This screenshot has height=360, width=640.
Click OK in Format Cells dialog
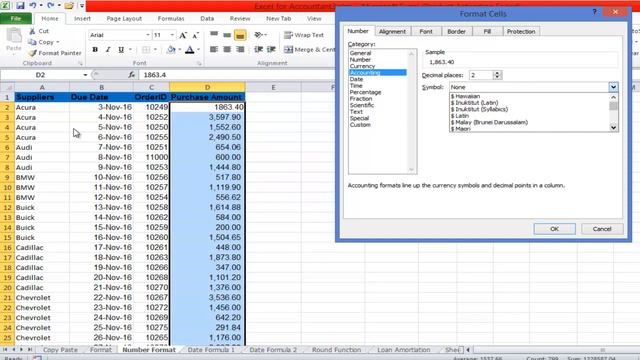pos(554,229)
